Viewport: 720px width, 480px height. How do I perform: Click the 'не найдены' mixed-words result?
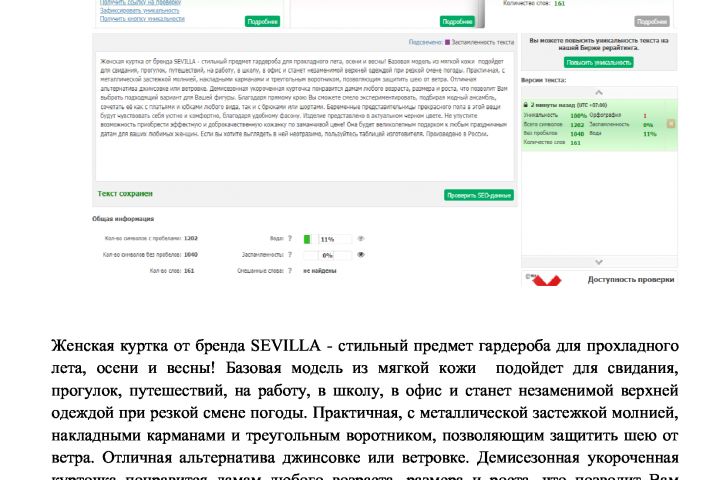click(x=320, y=271)
